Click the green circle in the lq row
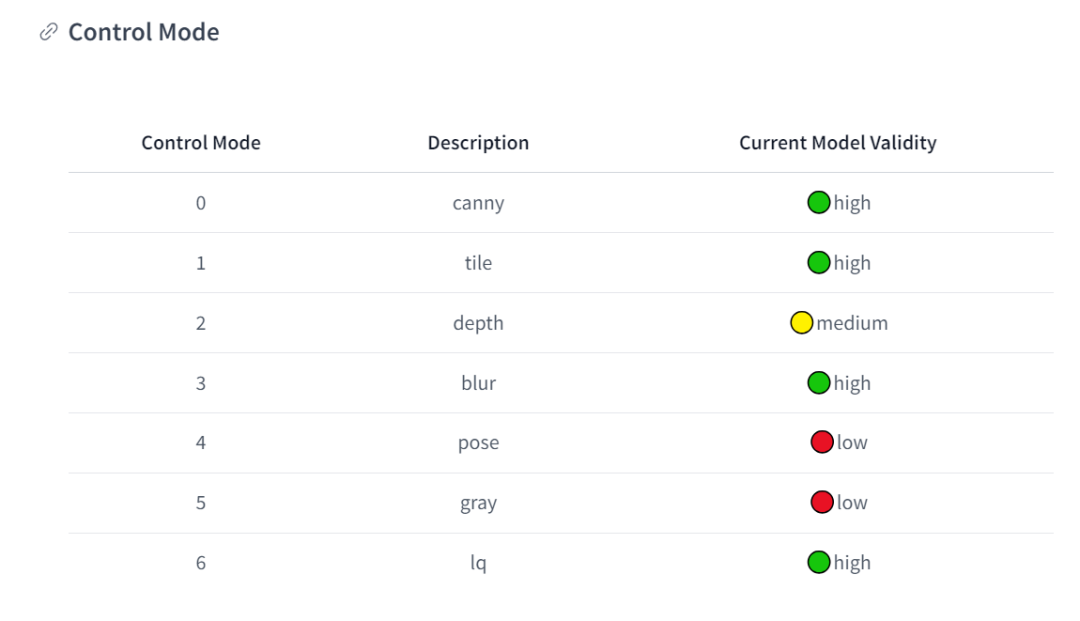Image resolution: width=1080 pixels, height=621 pixels. coord(819,562)
